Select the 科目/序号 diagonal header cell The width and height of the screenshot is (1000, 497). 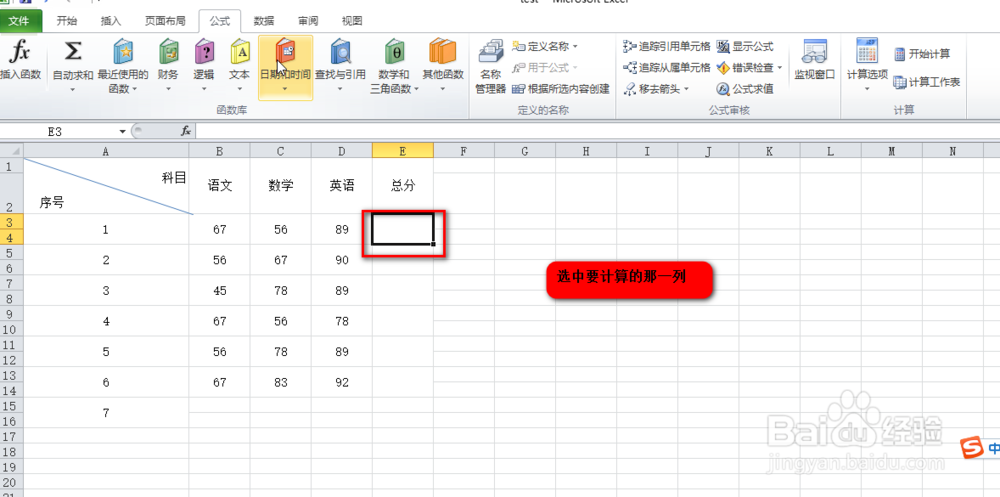tap(106, 186)
